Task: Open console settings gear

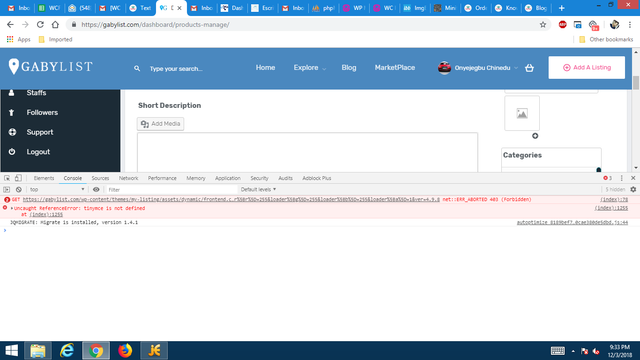Action: click(633, 189)
